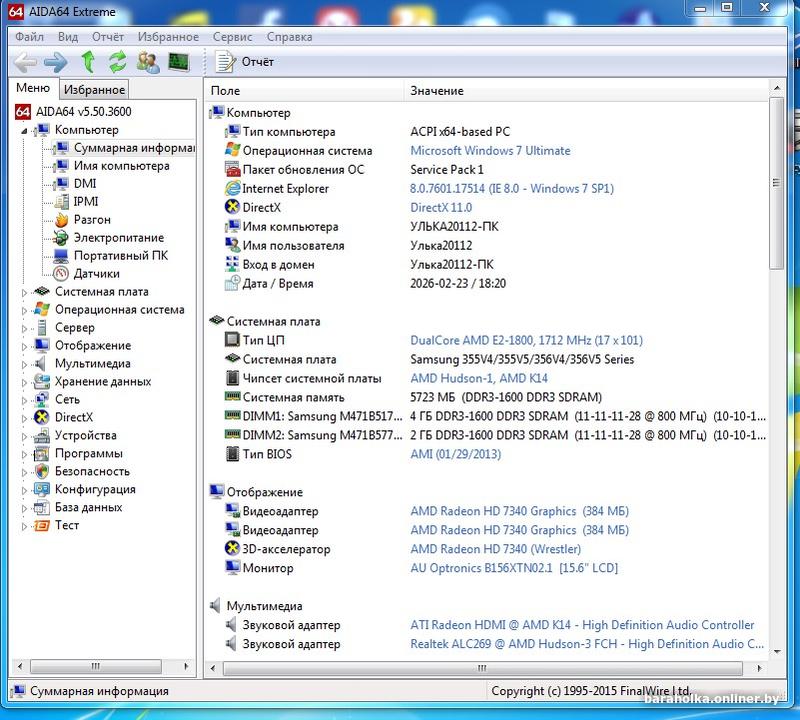Image resolution: width=800 pixels, height=720 pixels.
Task: Expand the Мультимедиа tree node
Action: tap(26, 364)
